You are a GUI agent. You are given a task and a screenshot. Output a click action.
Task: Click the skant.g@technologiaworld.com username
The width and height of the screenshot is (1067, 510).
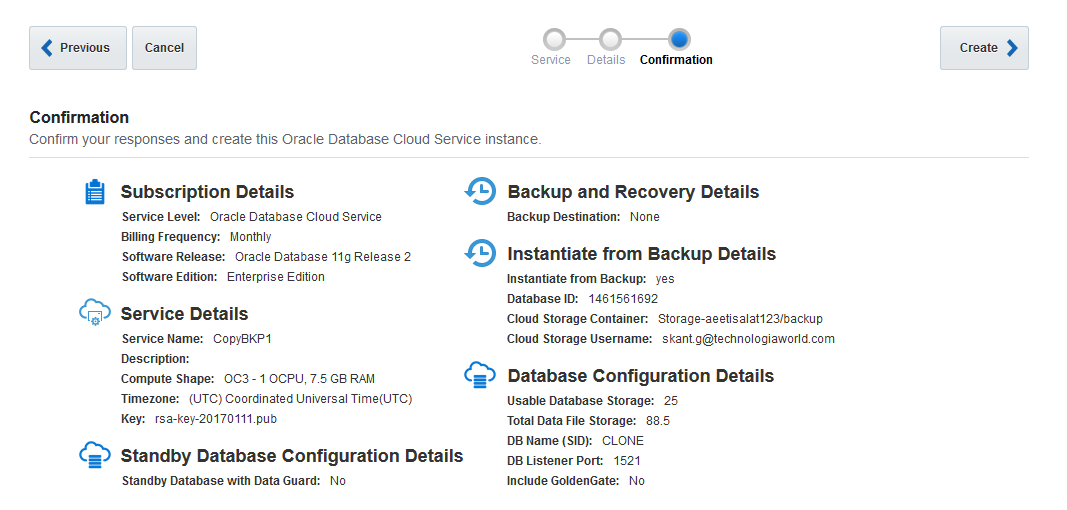coord(748,339)
